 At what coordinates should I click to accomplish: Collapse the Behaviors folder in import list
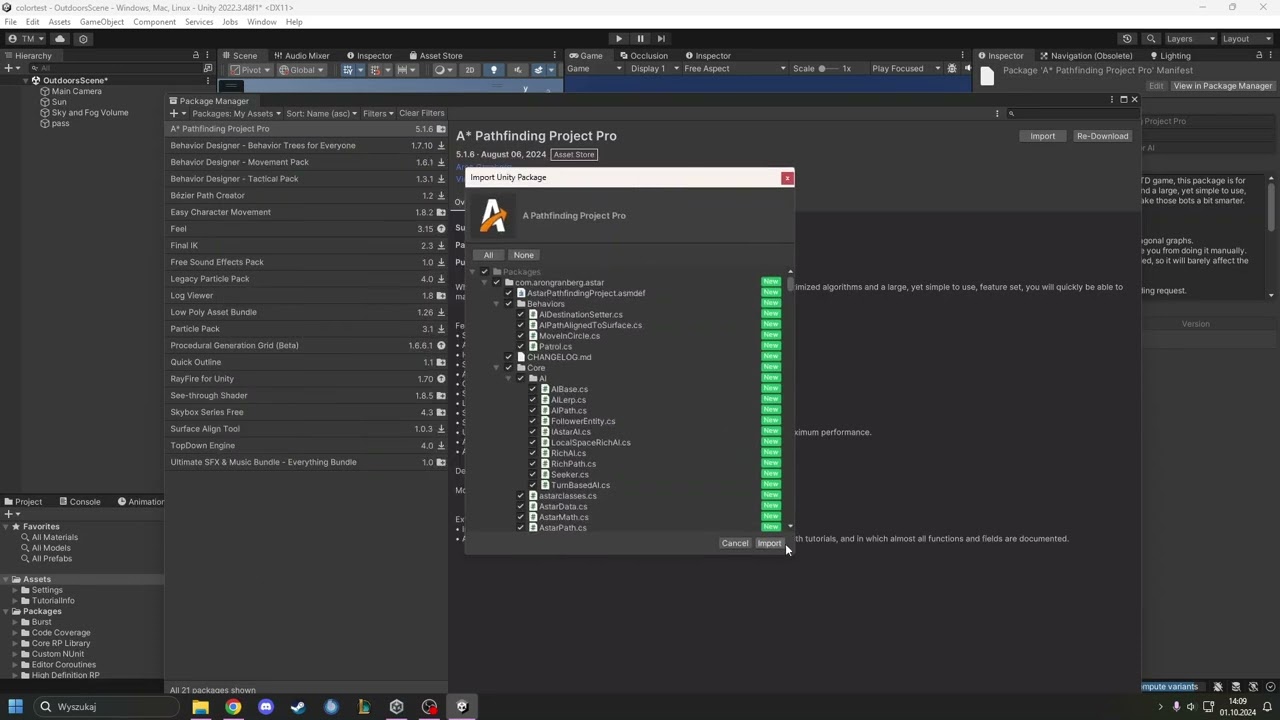tap(496, 304)
